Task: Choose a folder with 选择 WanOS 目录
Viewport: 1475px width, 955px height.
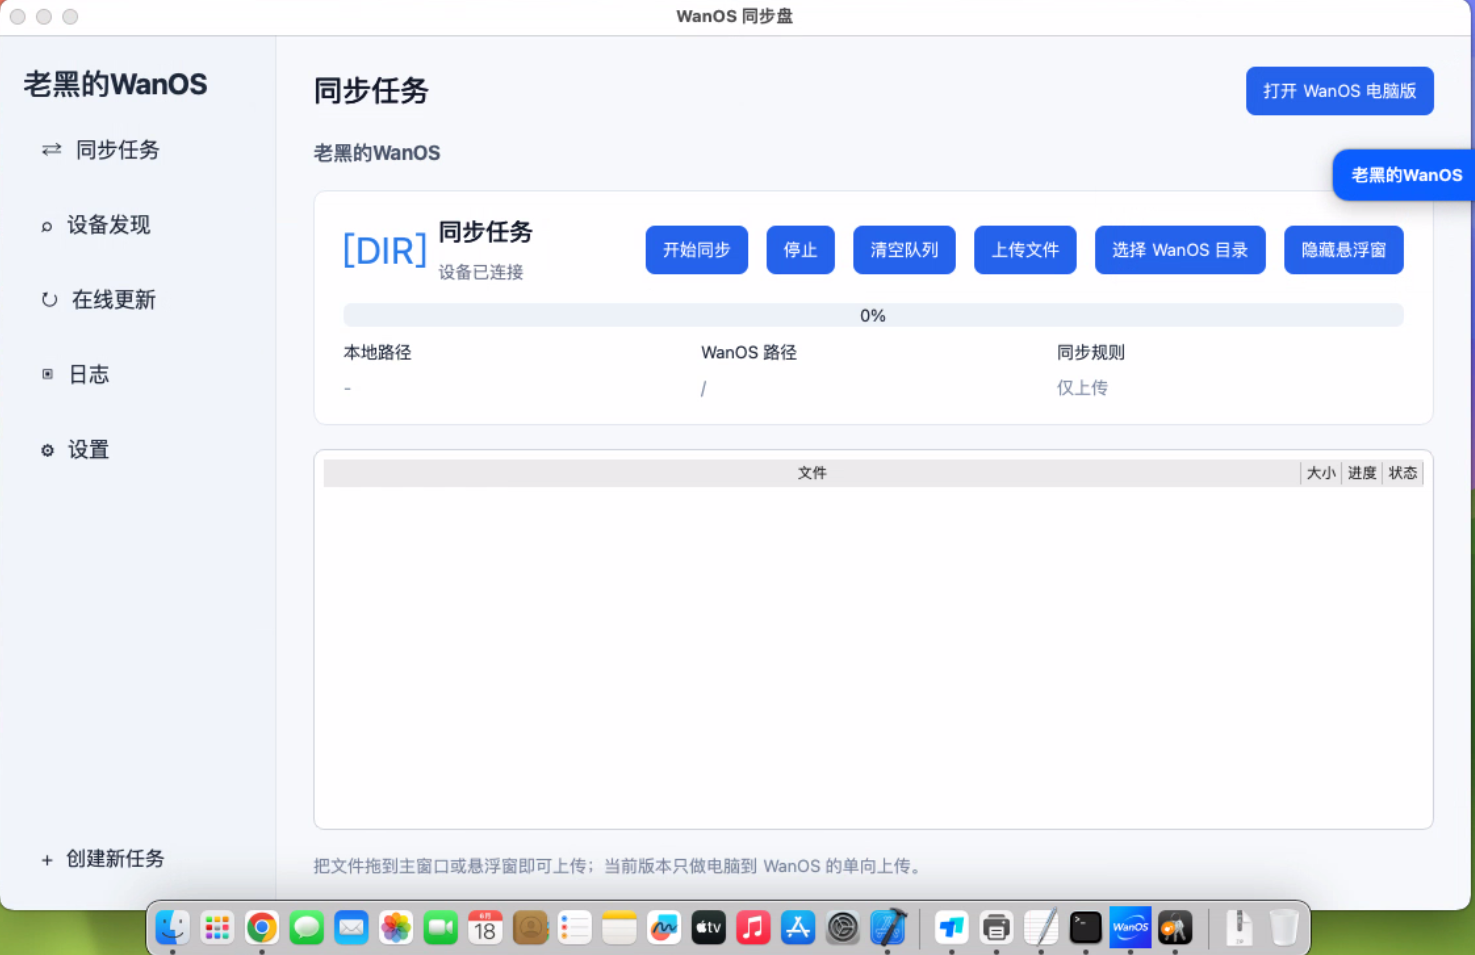Action: pyautogui.click(x=1180, y=250)
